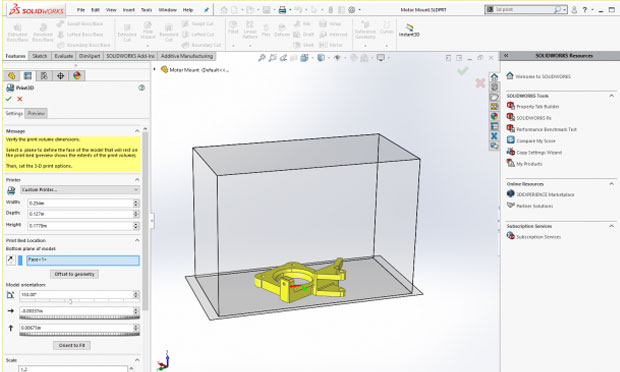Click the Instant3D tool
The height and width of the screenshot is (372, 620).
409,30
